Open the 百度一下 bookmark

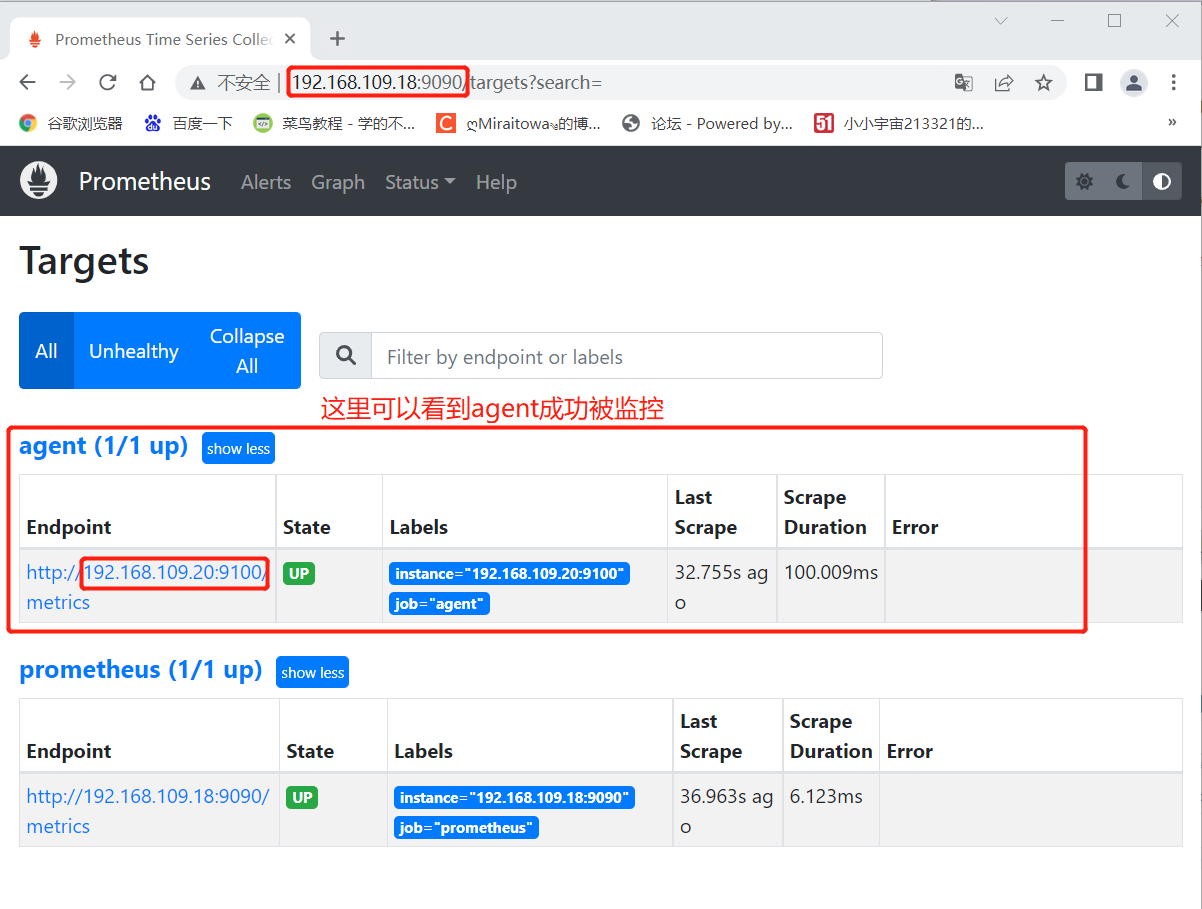pyautogui.click(x=188, y=123)
